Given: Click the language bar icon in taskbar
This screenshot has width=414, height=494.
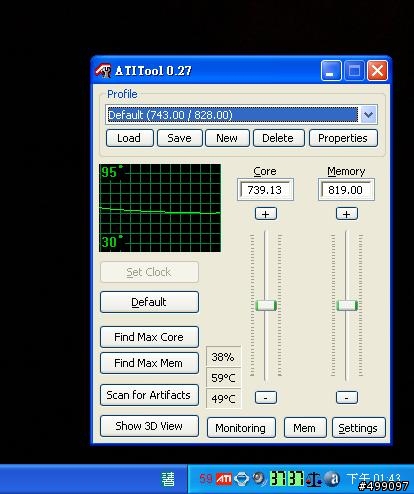Looking at the screenshot, I should (168, 479).
